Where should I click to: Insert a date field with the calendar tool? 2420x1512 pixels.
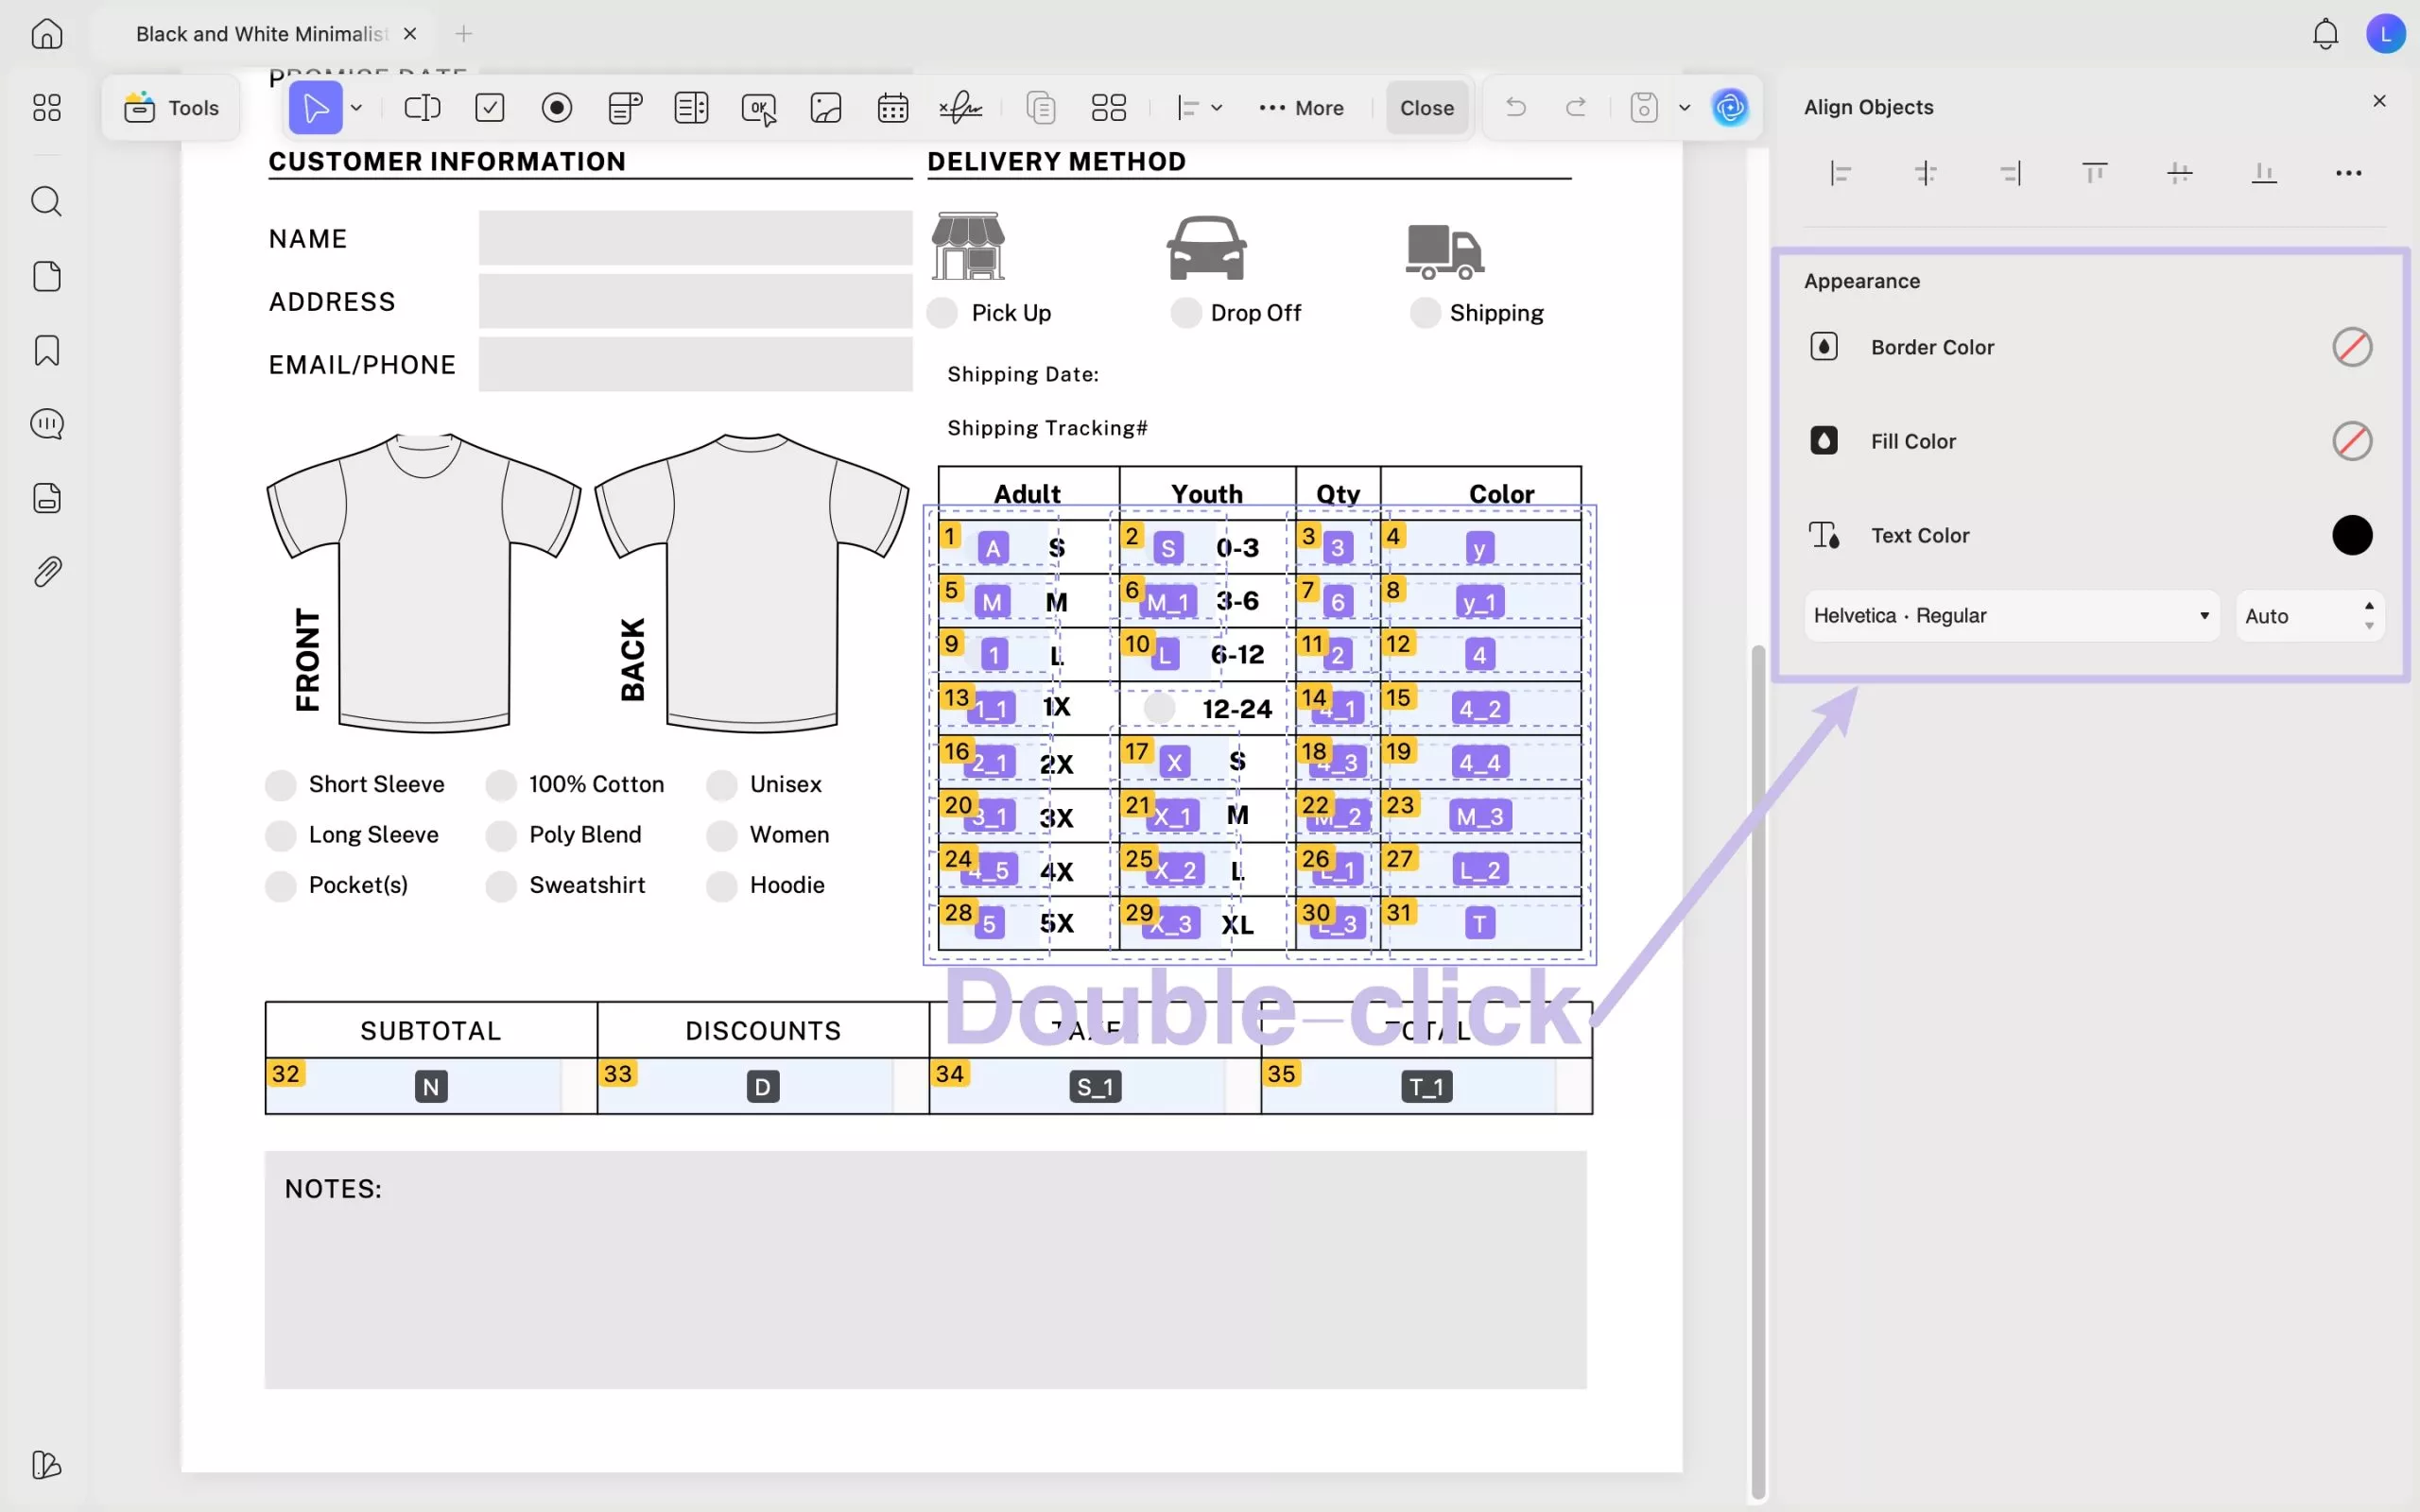tap(892, 107)
